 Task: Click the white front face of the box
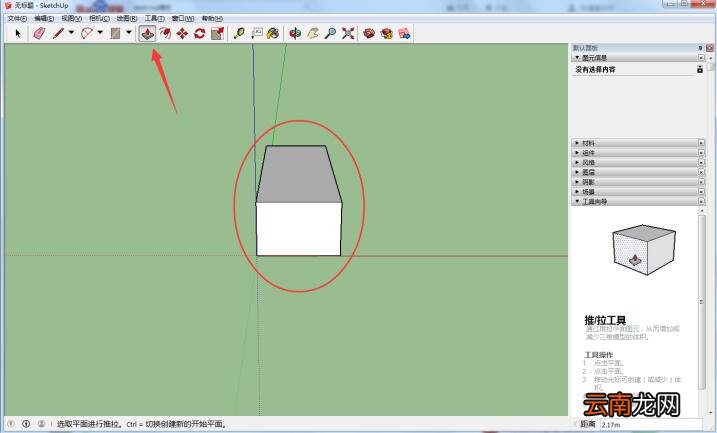299,229
